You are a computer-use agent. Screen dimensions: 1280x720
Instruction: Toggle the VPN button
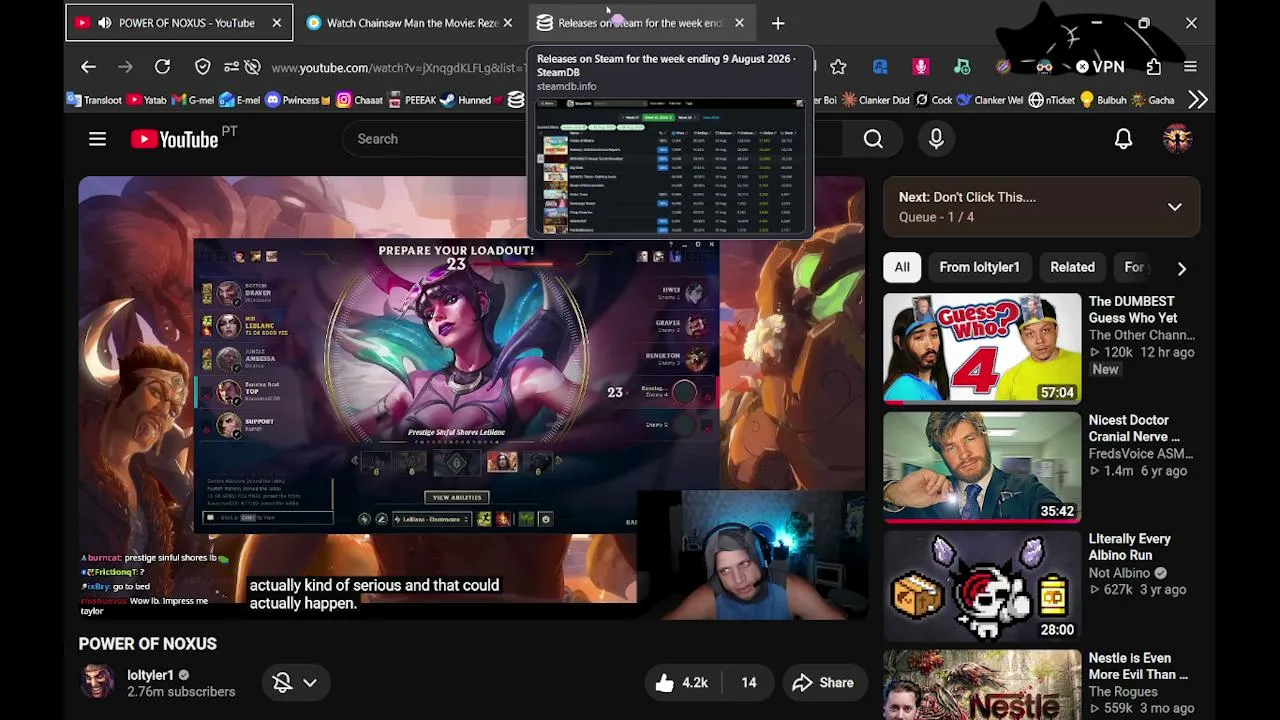pos(1099,67)
